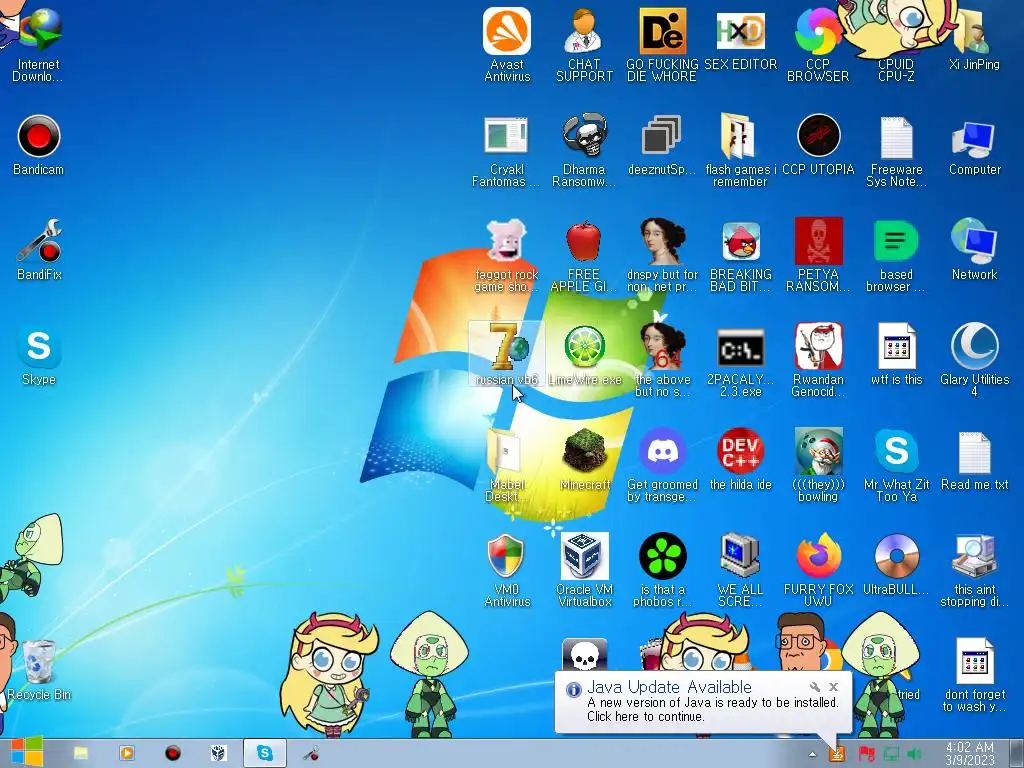Viewport: 1024px width, 768px height.
Task: Open the Start menu
Action: [x=25, y=752]
